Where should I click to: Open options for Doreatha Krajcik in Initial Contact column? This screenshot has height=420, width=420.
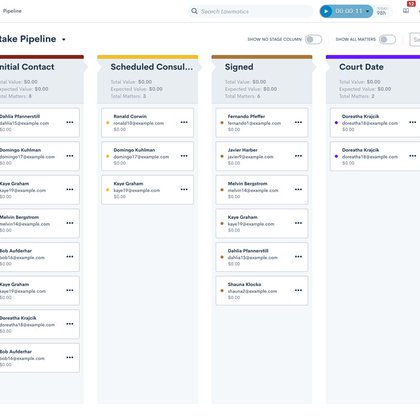point(70,324)
